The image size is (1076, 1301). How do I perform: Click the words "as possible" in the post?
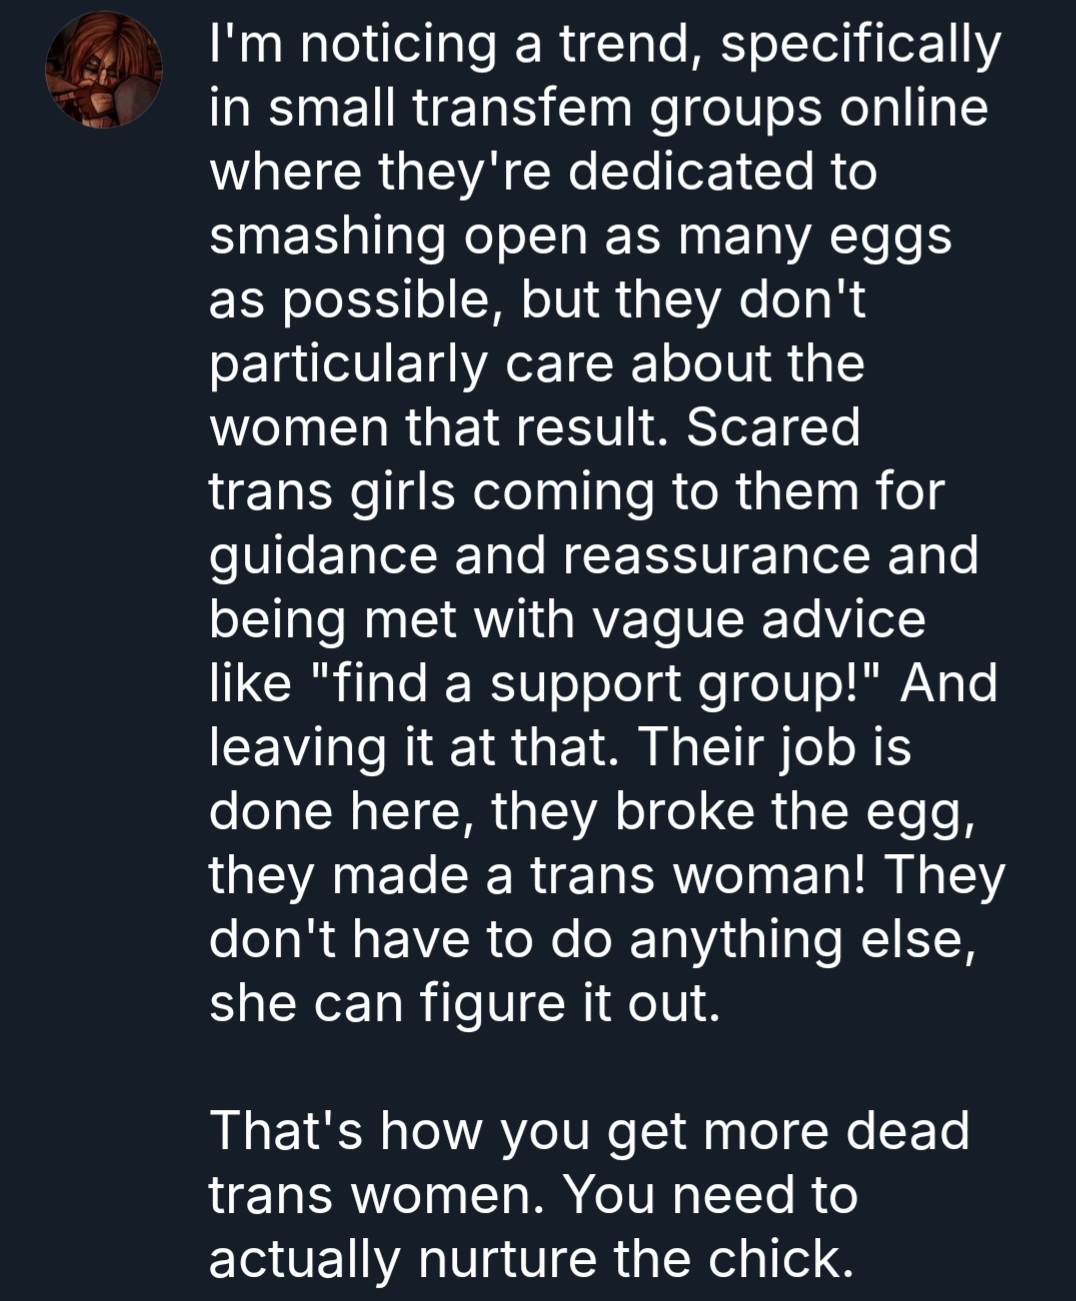coord(353,301)
